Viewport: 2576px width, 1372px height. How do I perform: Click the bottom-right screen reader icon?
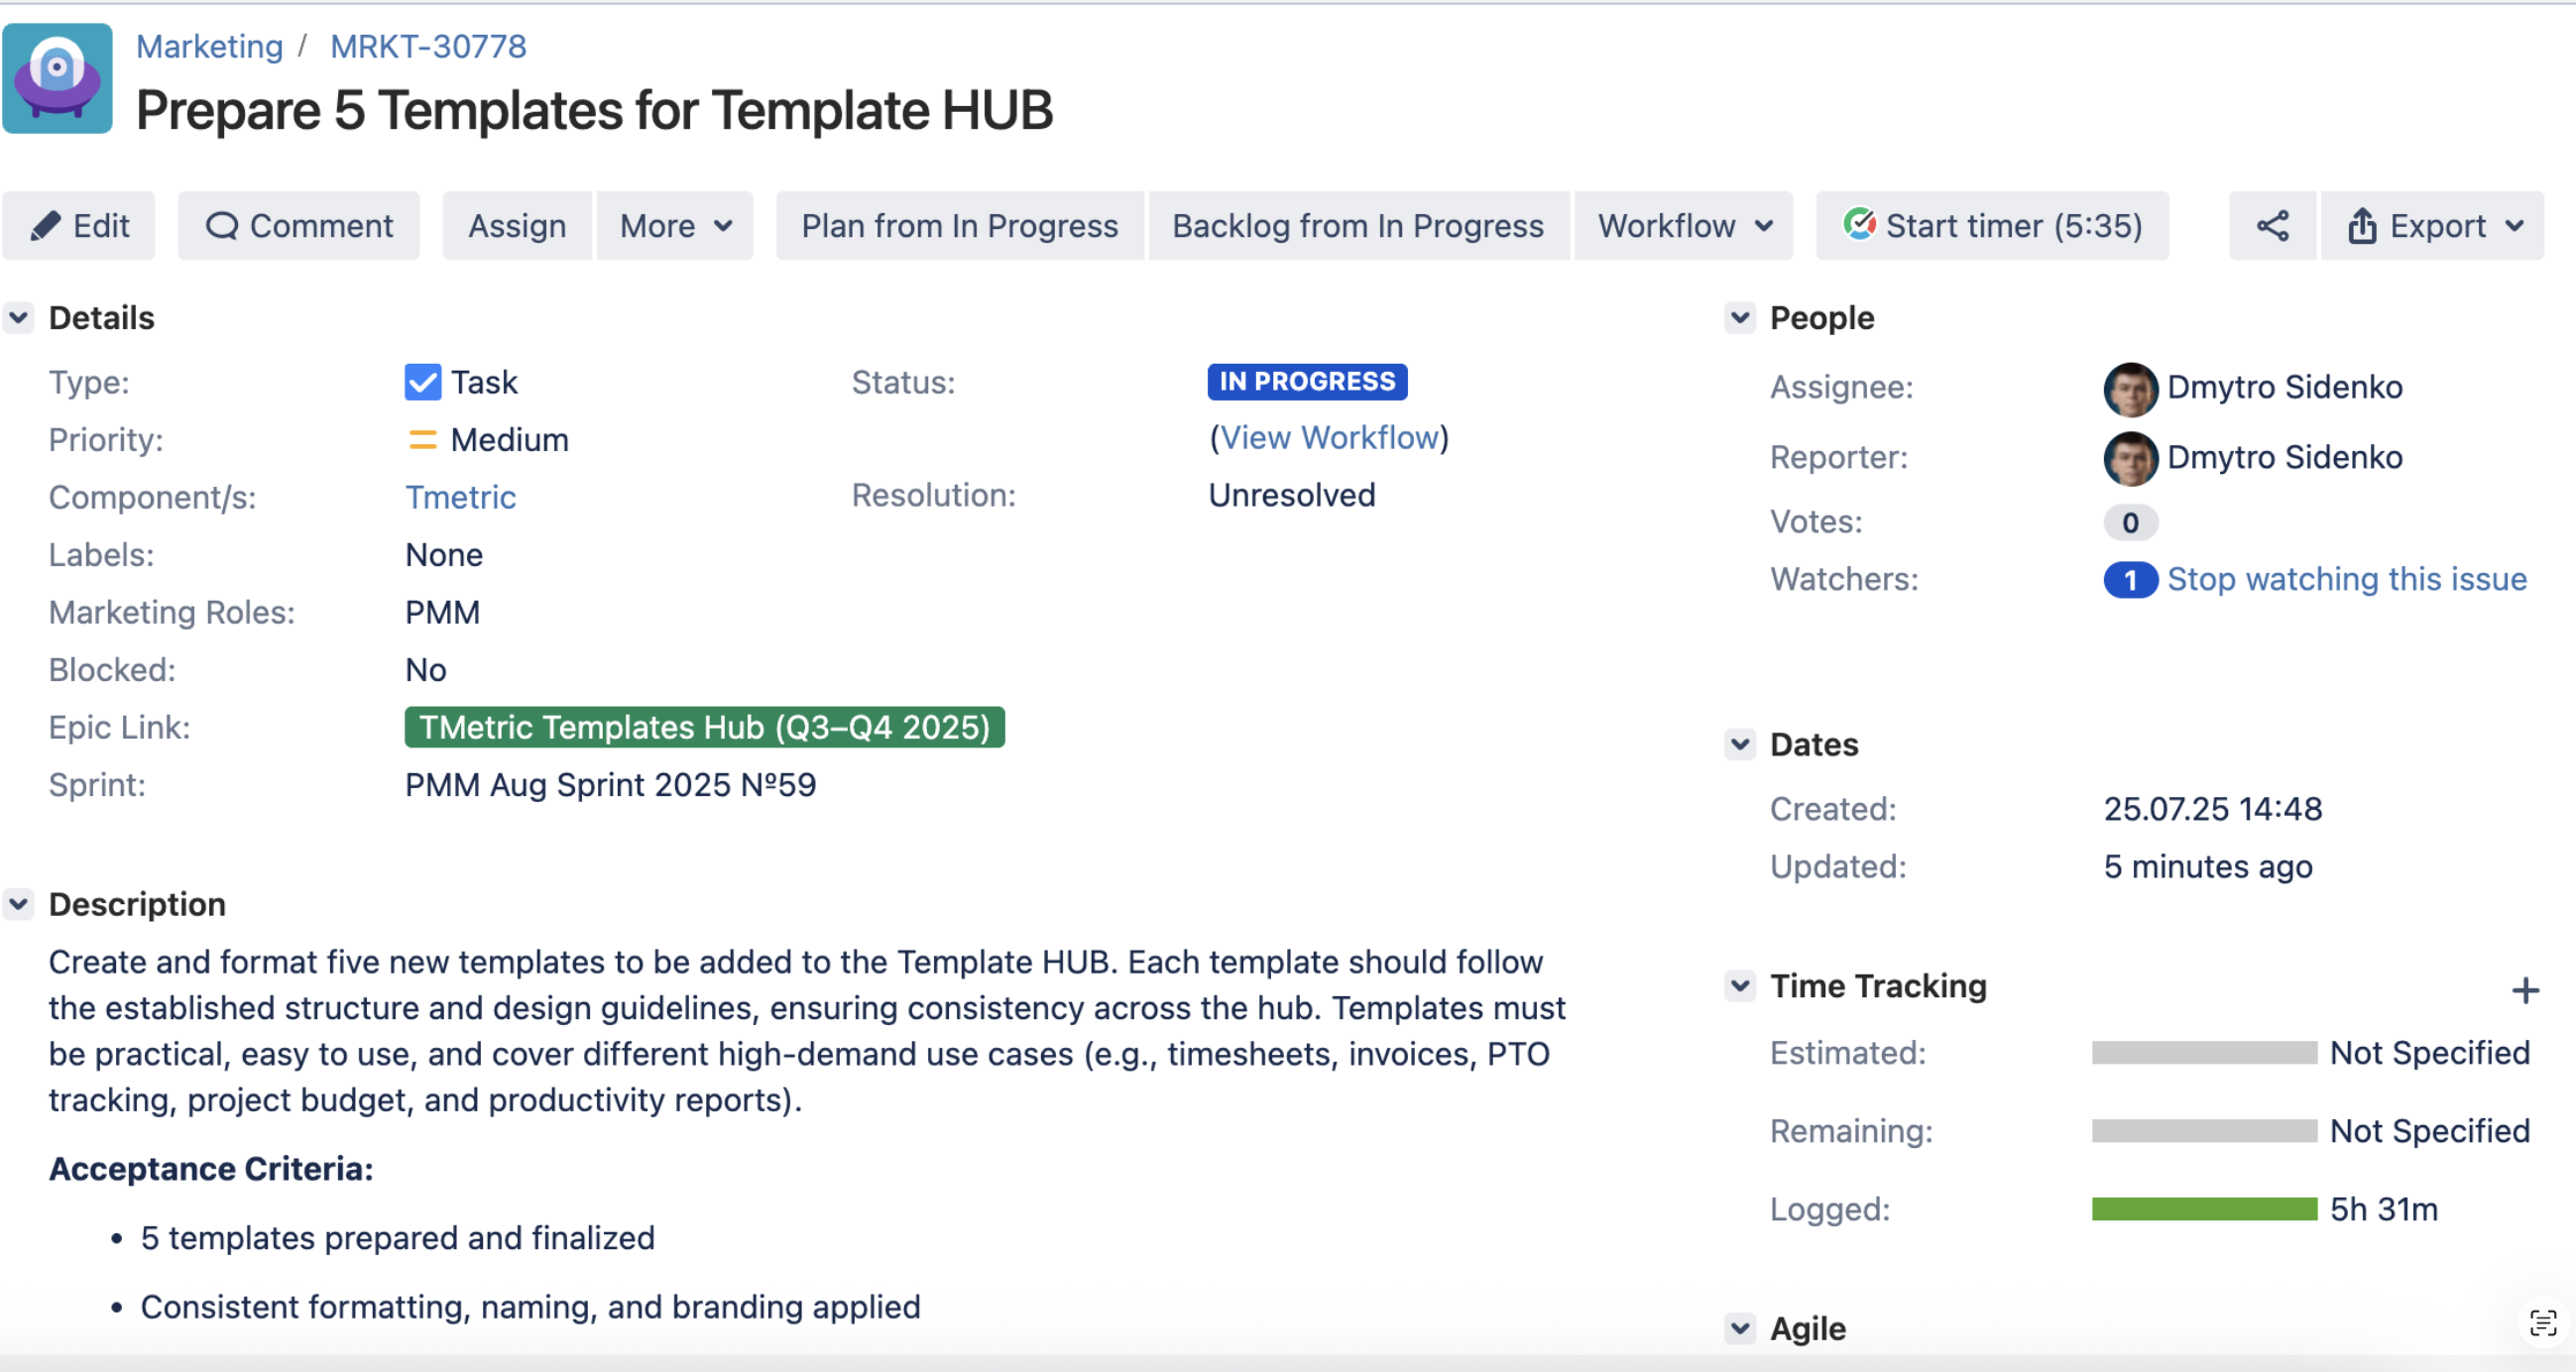tap(2542, 1324)
